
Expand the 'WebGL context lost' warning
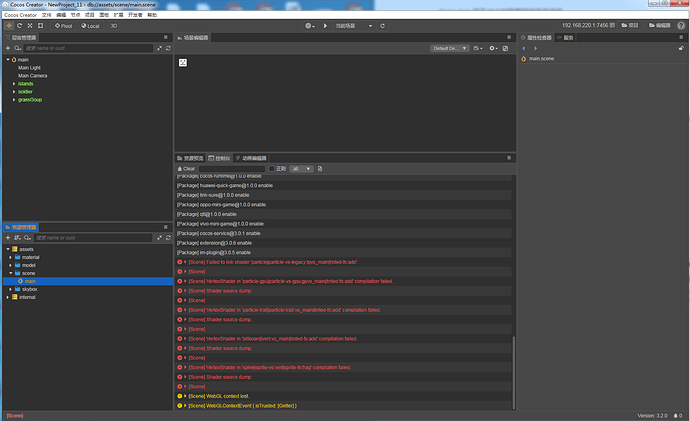click(x=185, y=396)
